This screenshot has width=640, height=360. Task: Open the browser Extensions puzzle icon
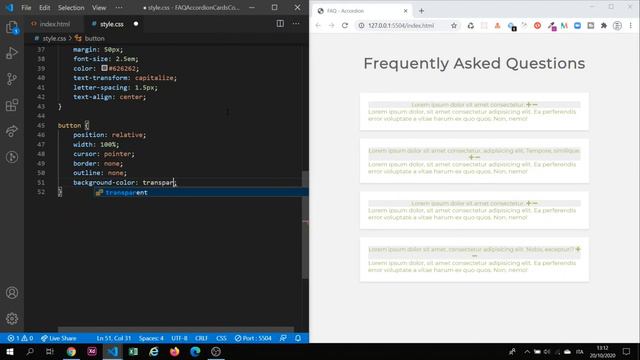(604, 25)
